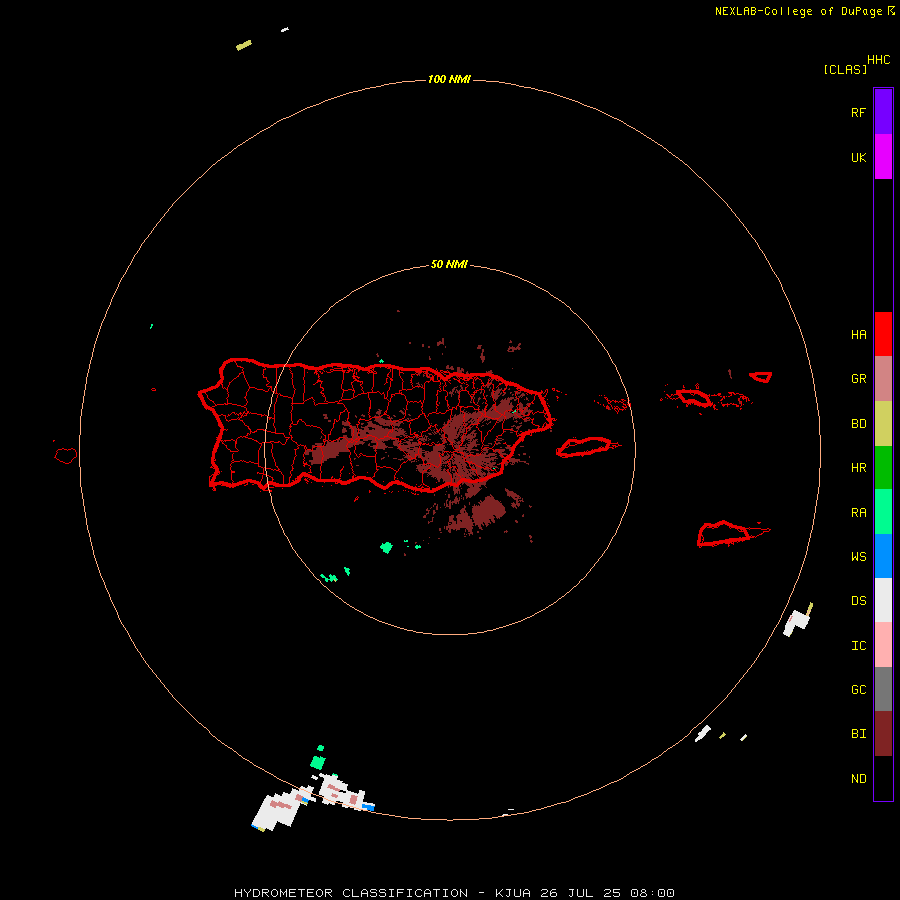Image resolution: width=900 pixels, height=900 pixels.
Task: Click the HA red legend swatch
Action: pyautogui.click(x=883, y=334)
